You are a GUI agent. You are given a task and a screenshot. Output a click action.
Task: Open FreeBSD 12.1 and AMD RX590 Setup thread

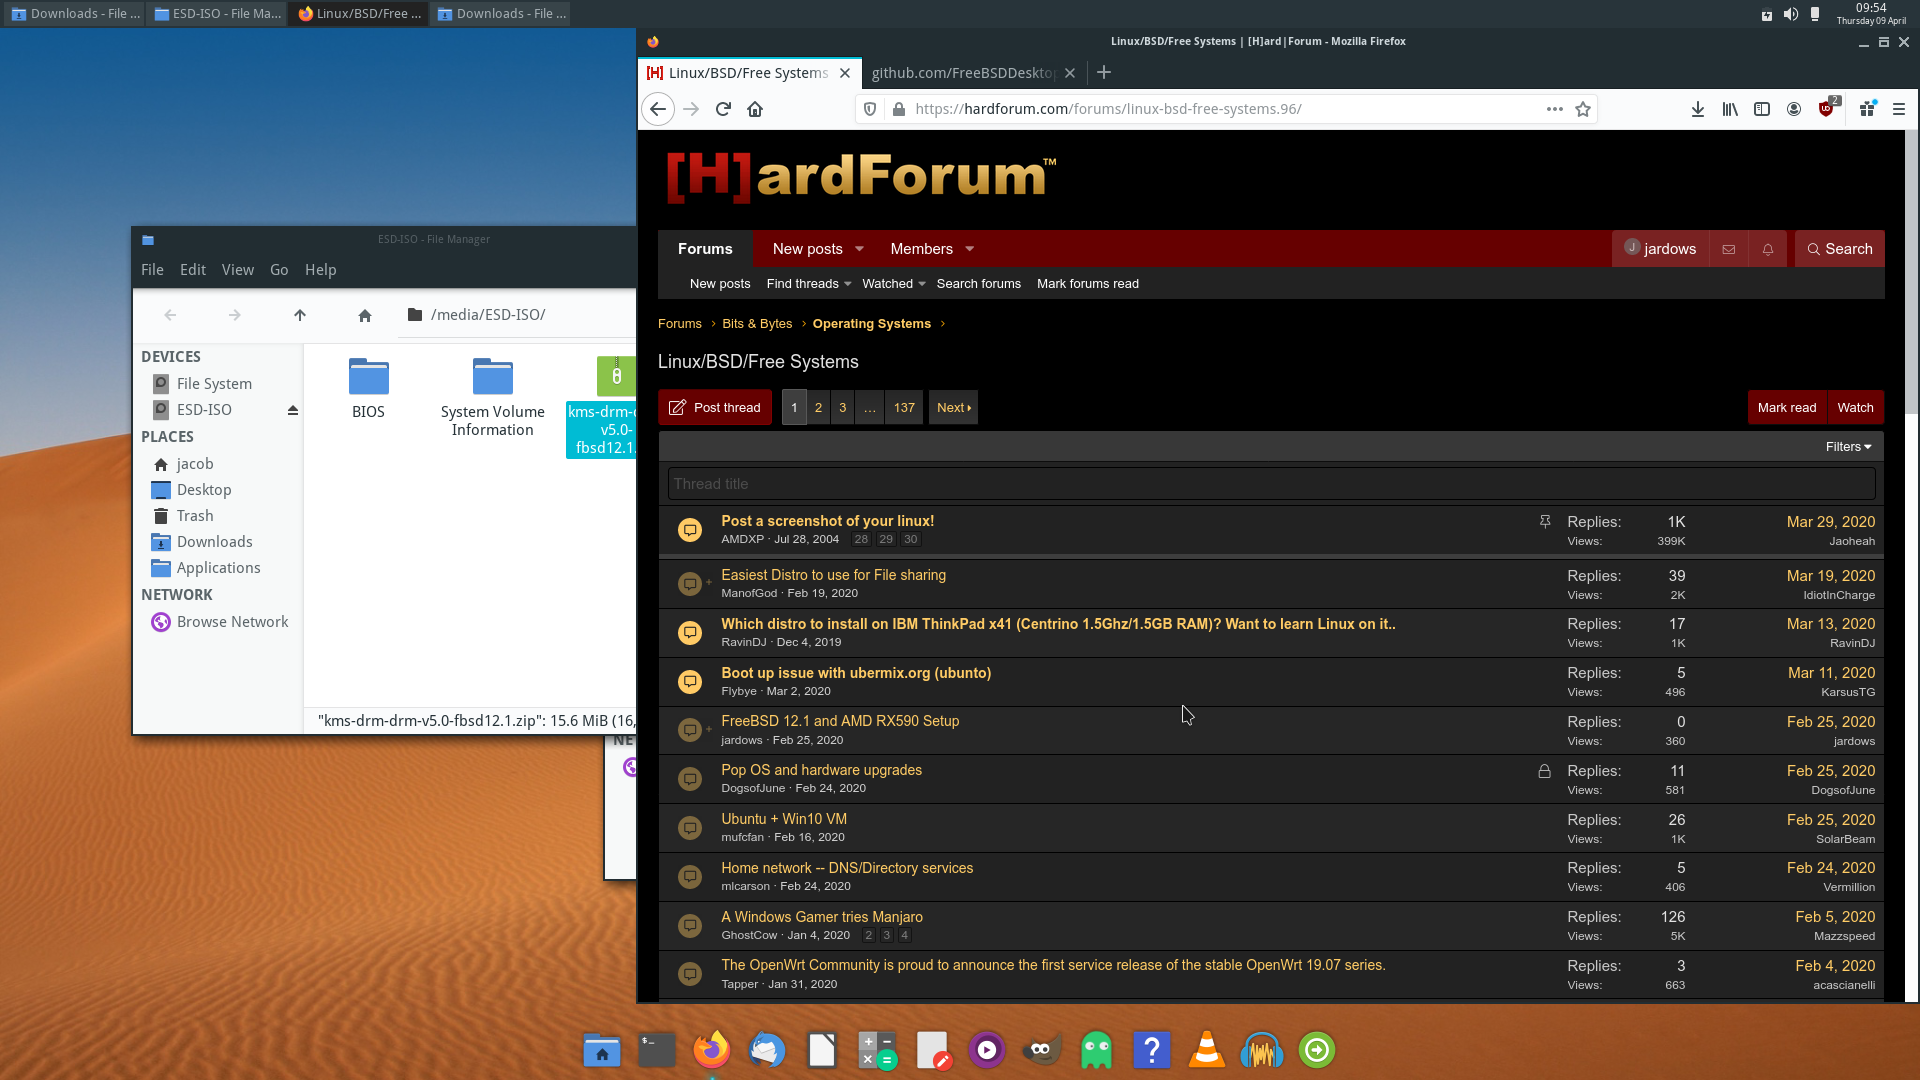click(x=840, y=721)
